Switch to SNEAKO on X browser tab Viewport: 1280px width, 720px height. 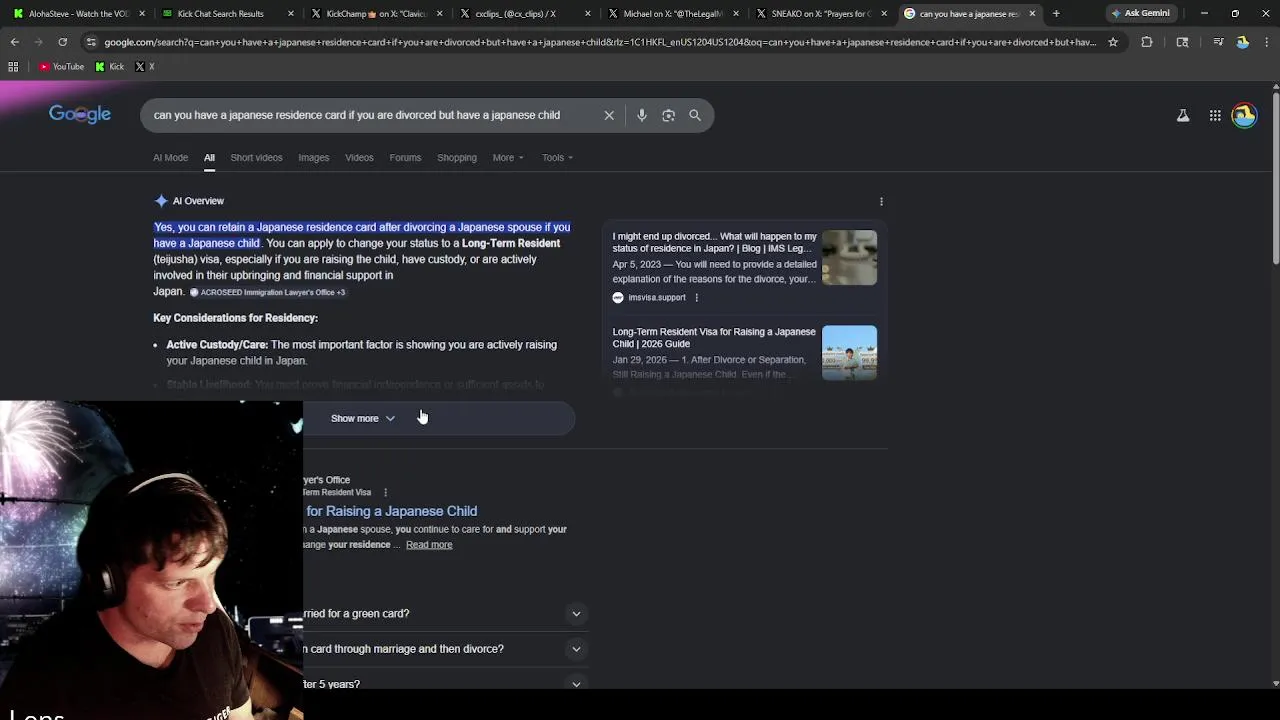click(820, 13)
